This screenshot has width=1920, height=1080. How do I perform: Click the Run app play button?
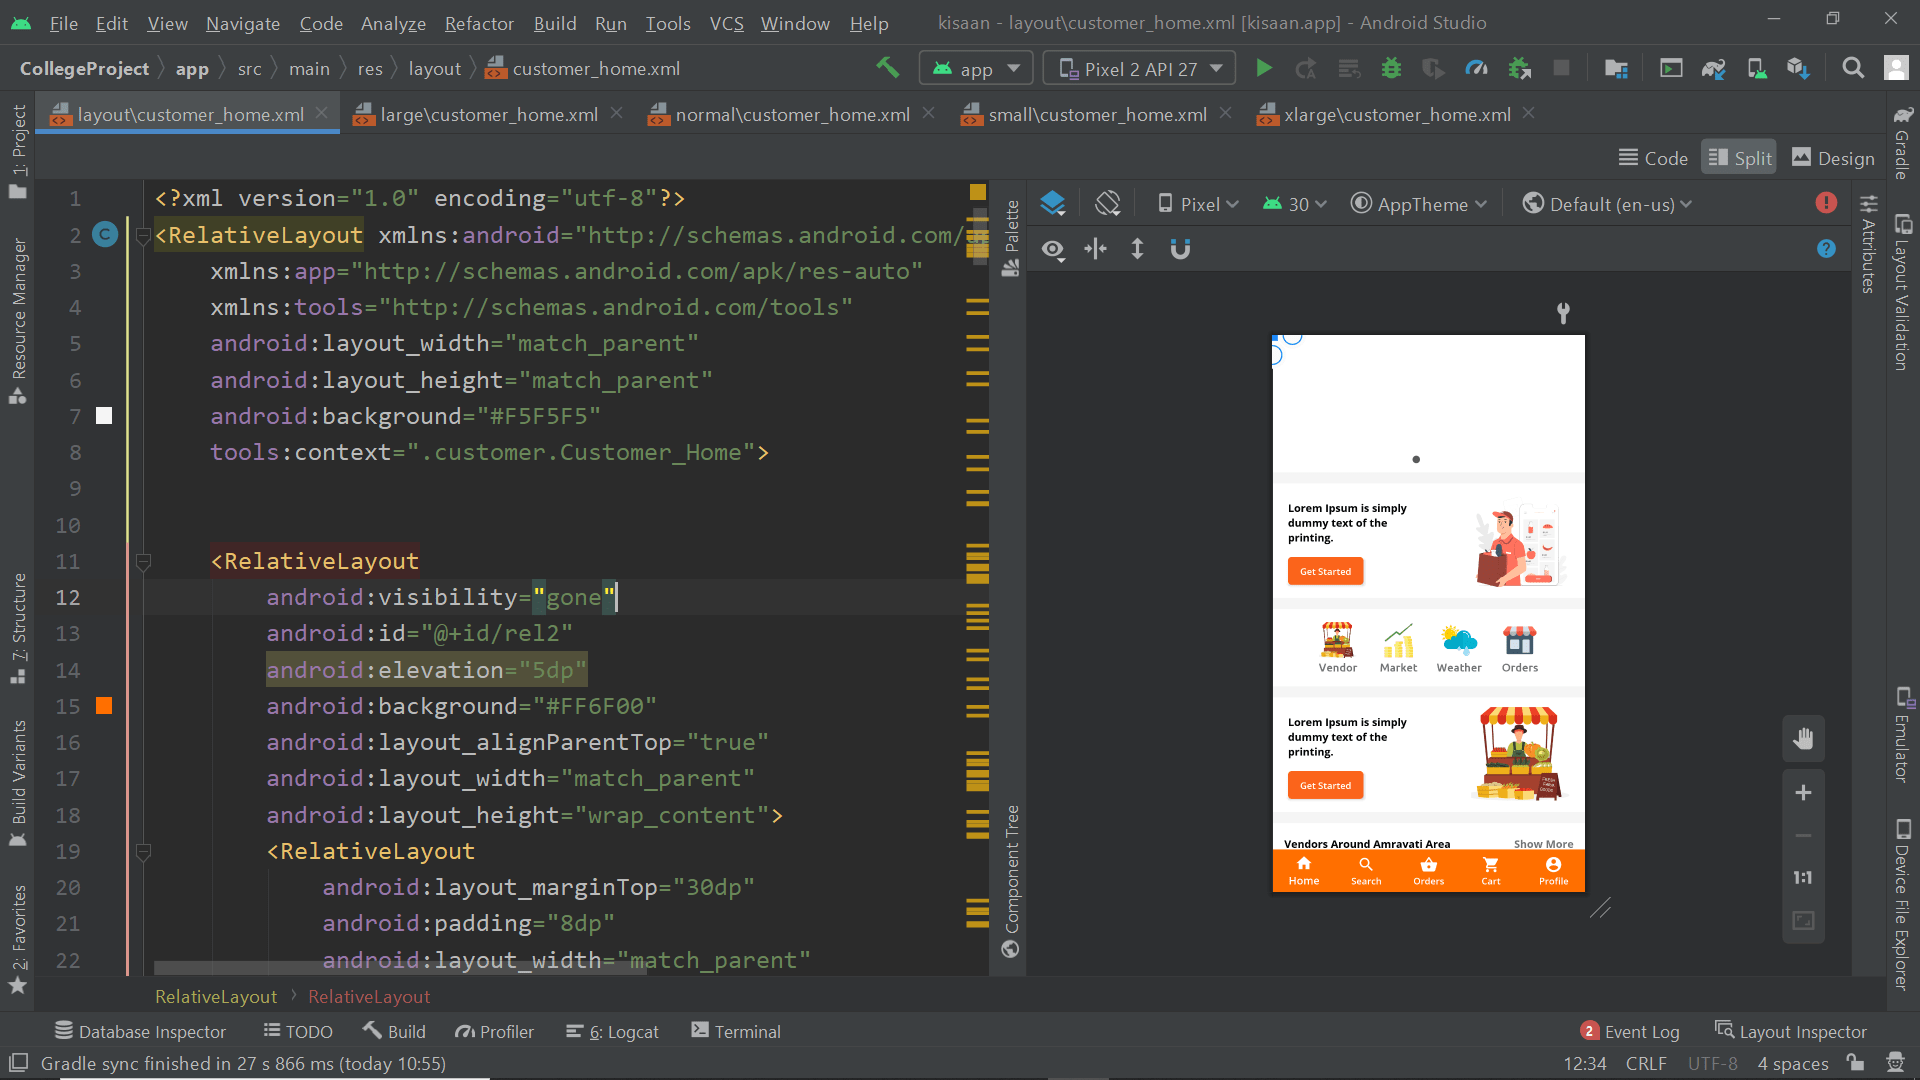point(1264,68)
